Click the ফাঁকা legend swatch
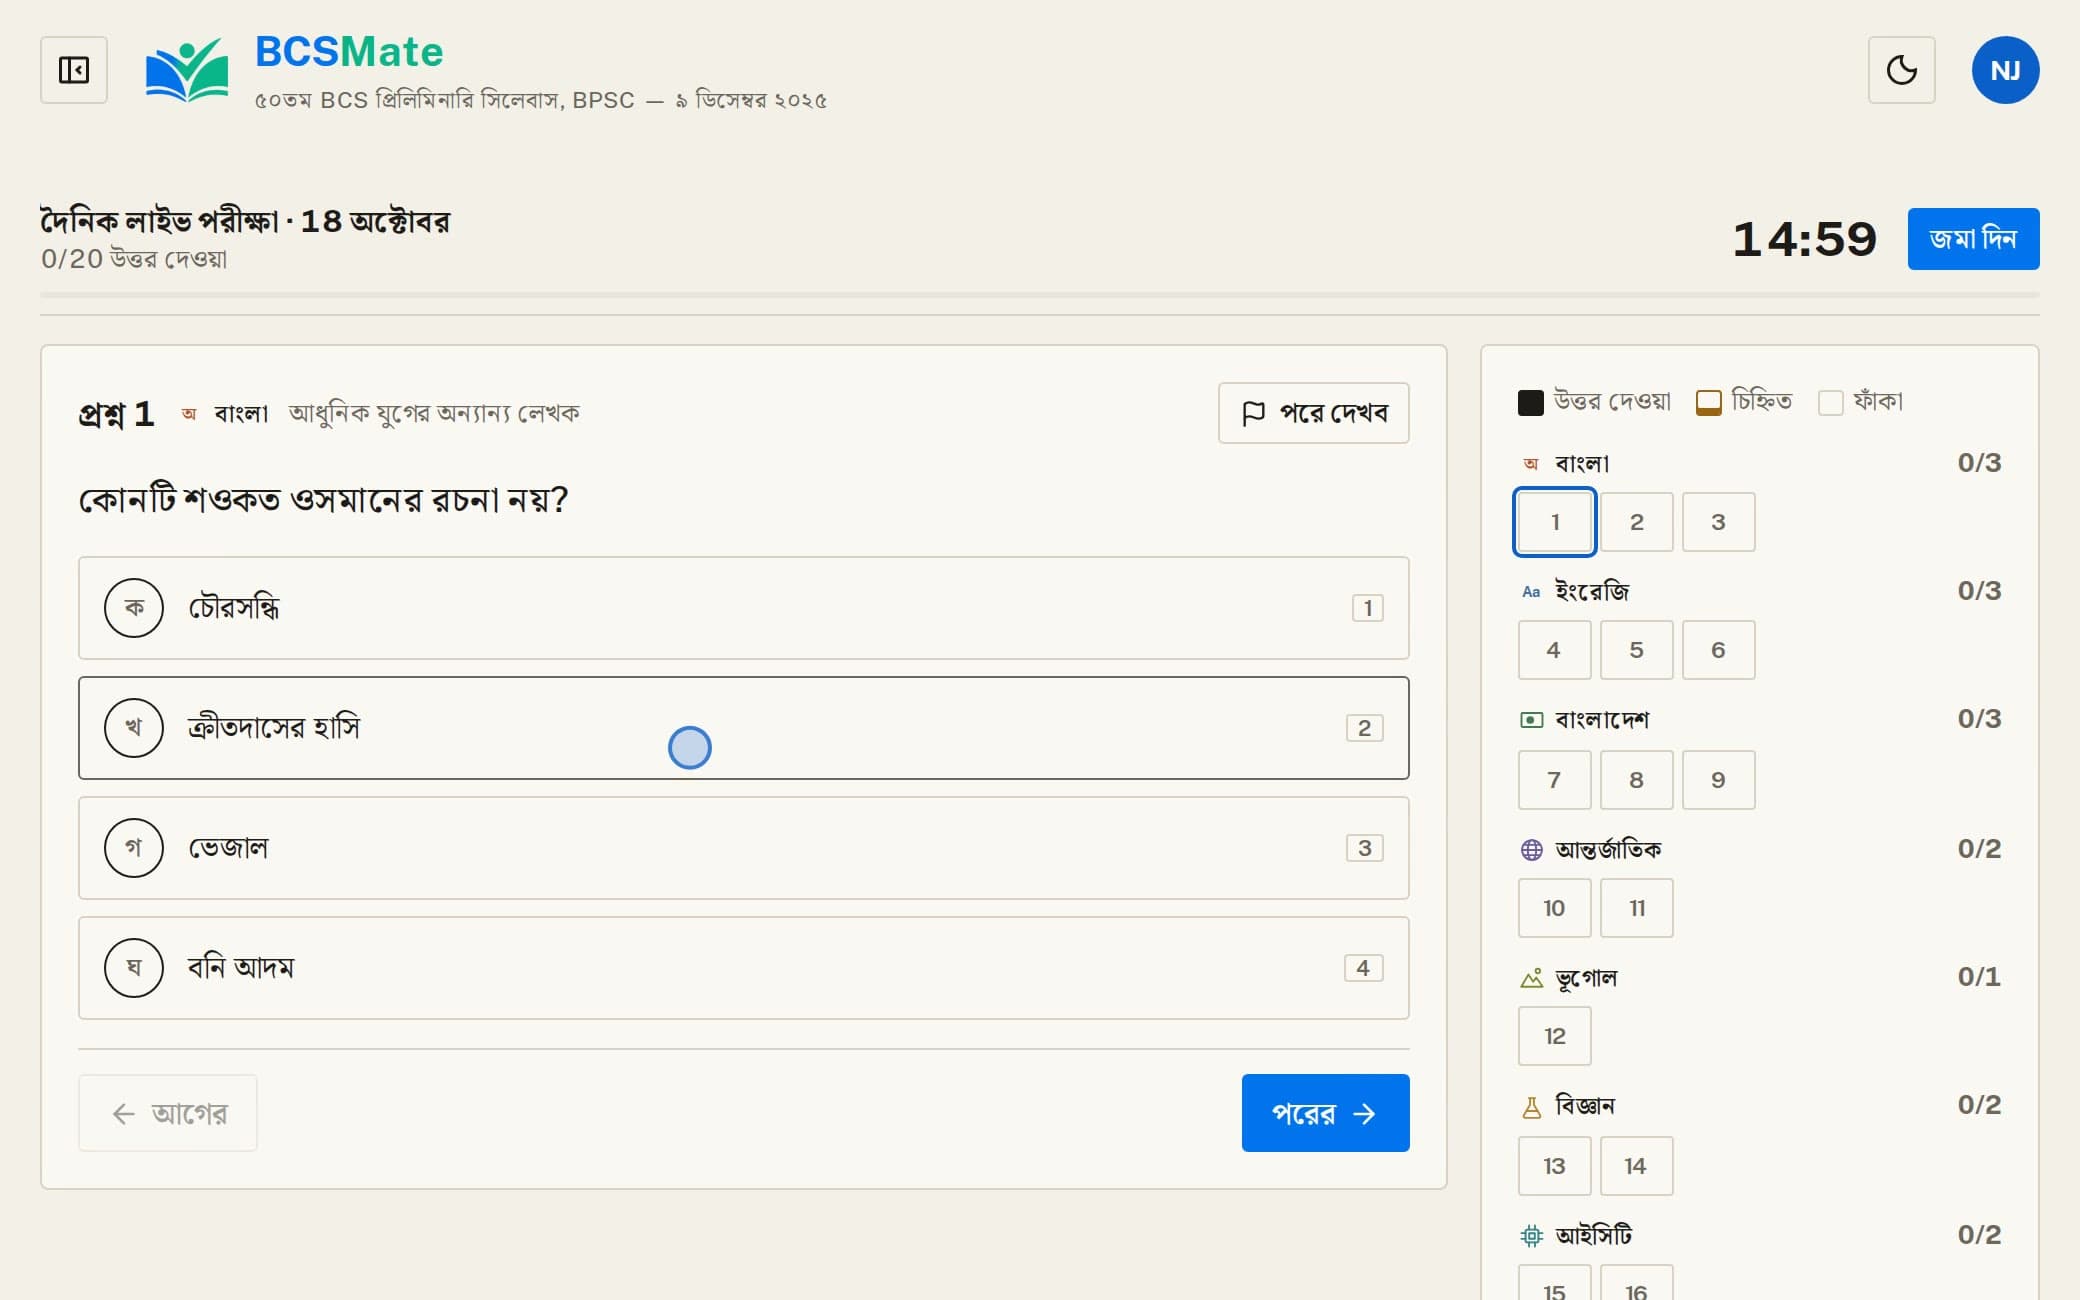 [x=1831, y=403]
